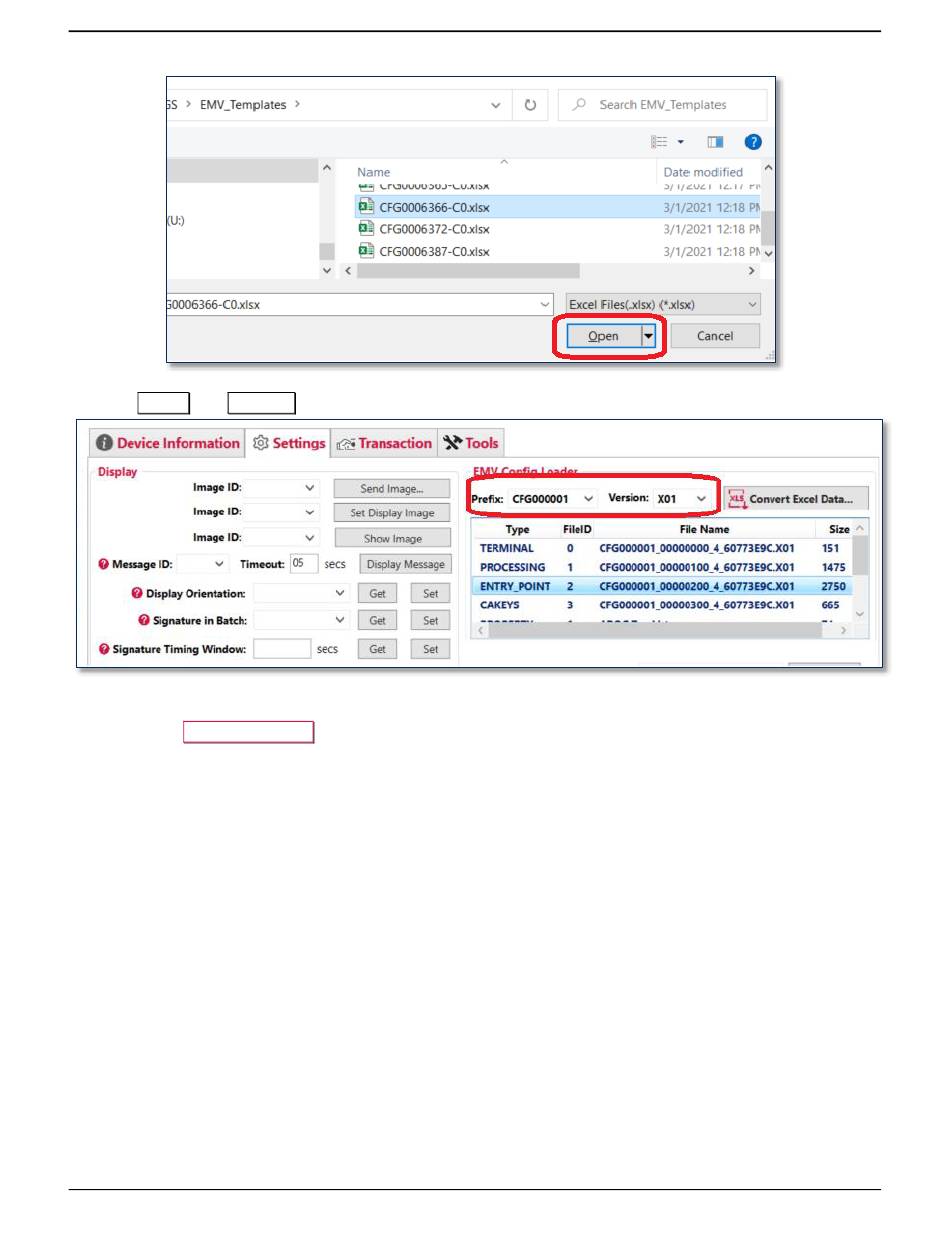Click the Timeout seconds input field
950x1260 pixels.
(304, 564)
